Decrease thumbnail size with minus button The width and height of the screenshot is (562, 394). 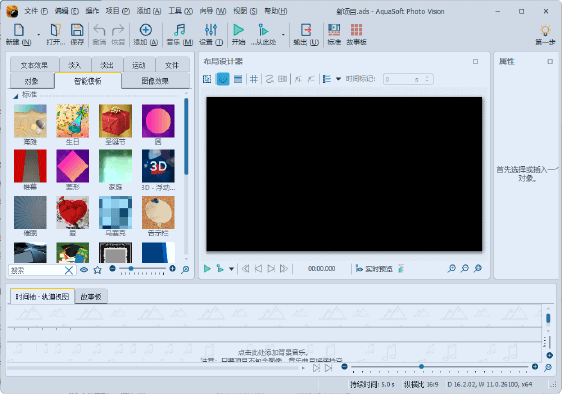click(112, 269)
